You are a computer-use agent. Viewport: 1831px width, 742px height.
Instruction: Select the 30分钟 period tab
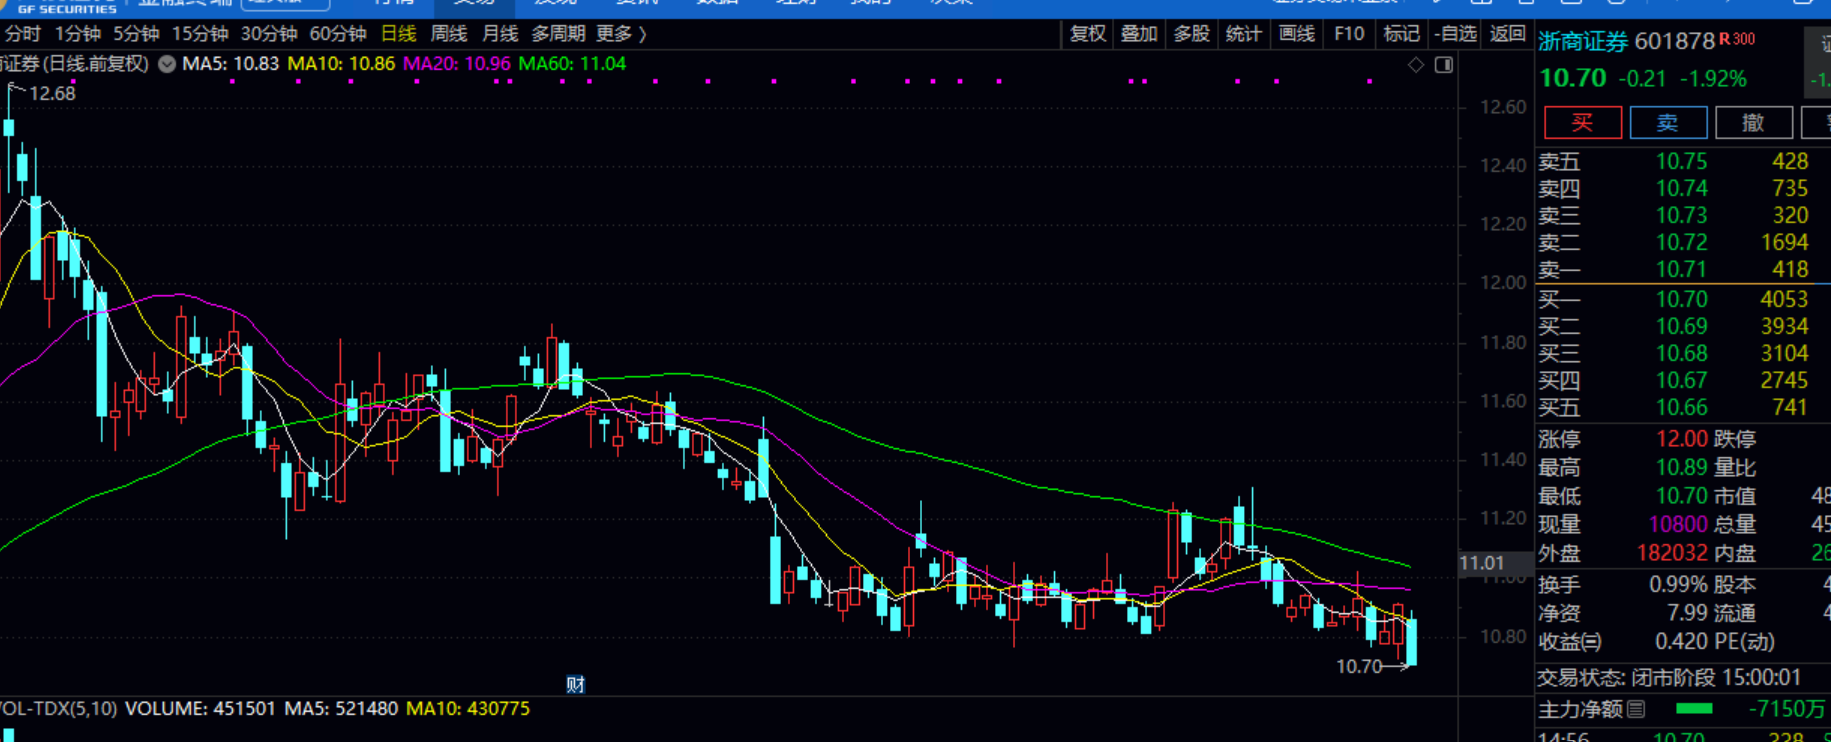coord(269,34)
